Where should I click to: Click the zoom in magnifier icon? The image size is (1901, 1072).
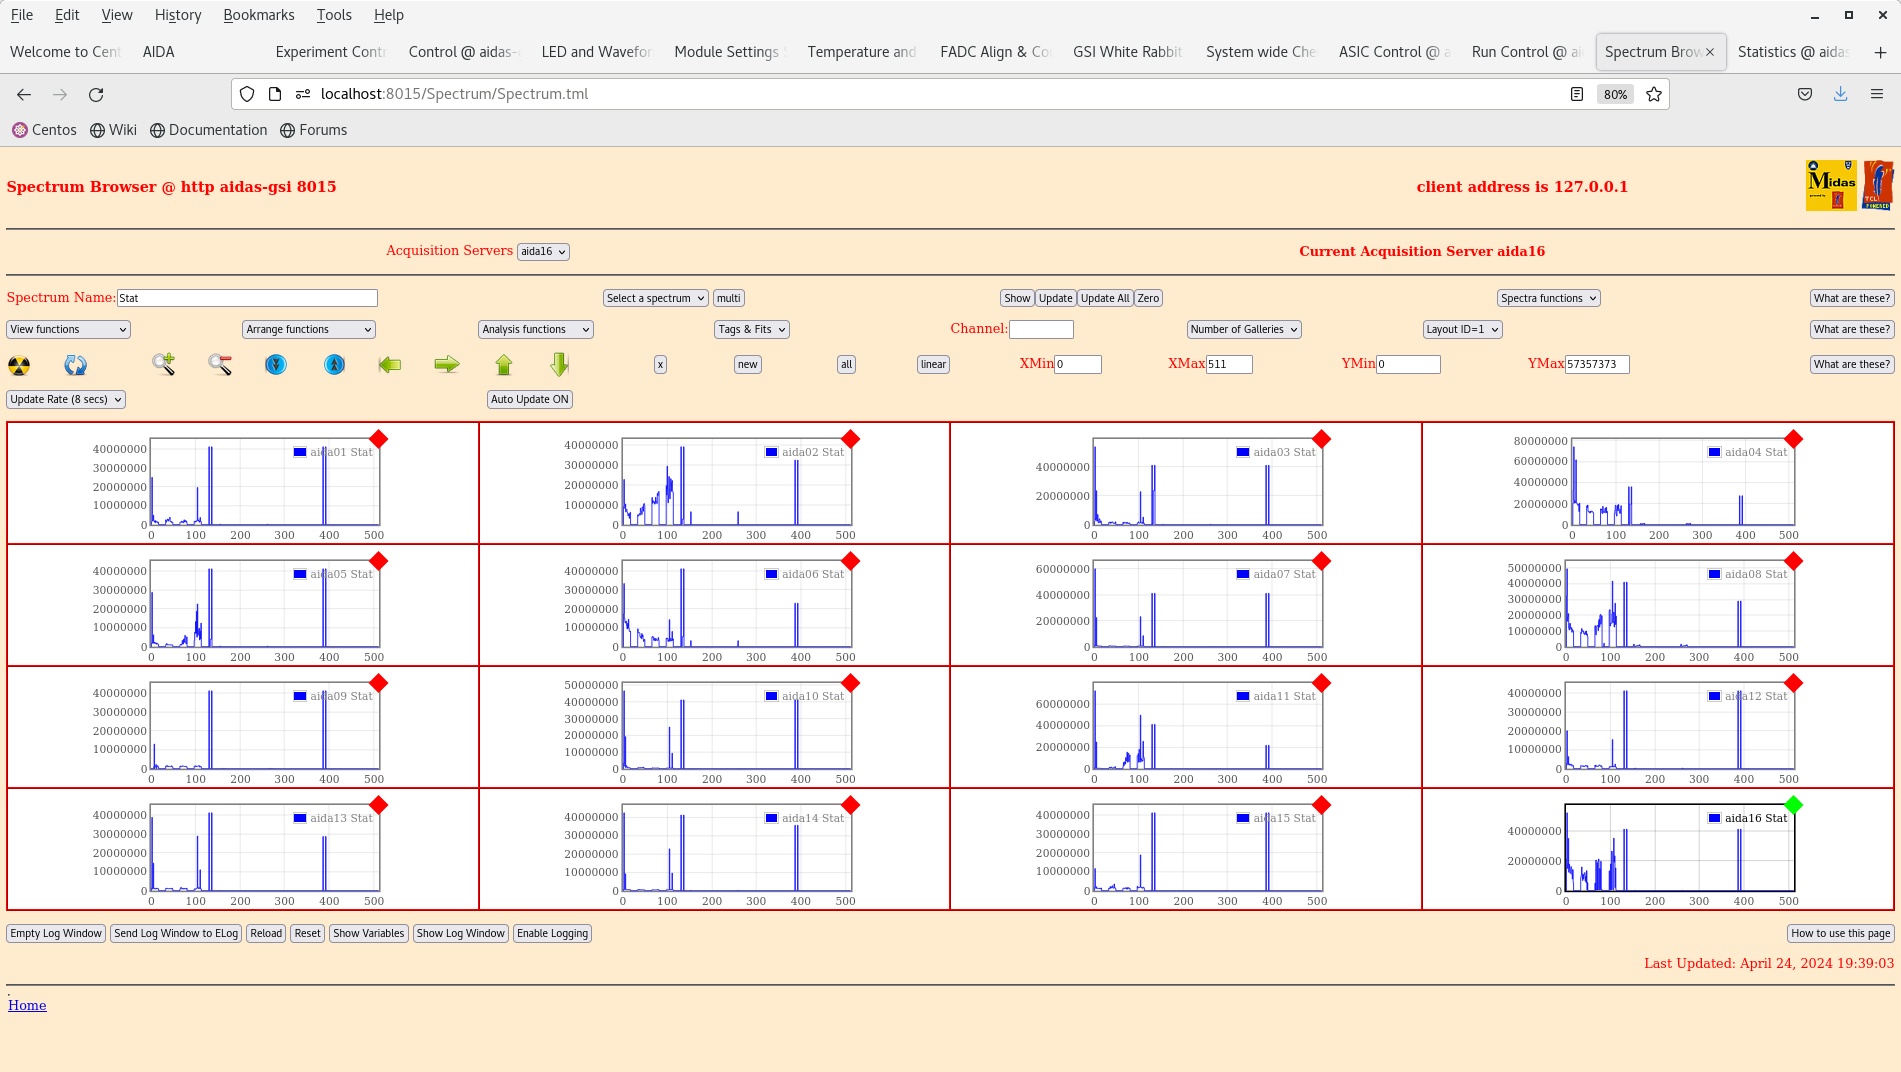click(x=163, y=365)
